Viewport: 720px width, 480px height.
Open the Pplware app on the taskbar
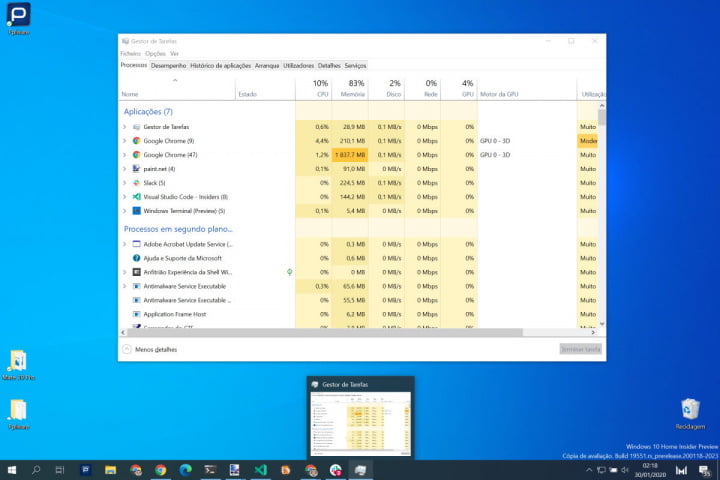[x=85, y=470]
